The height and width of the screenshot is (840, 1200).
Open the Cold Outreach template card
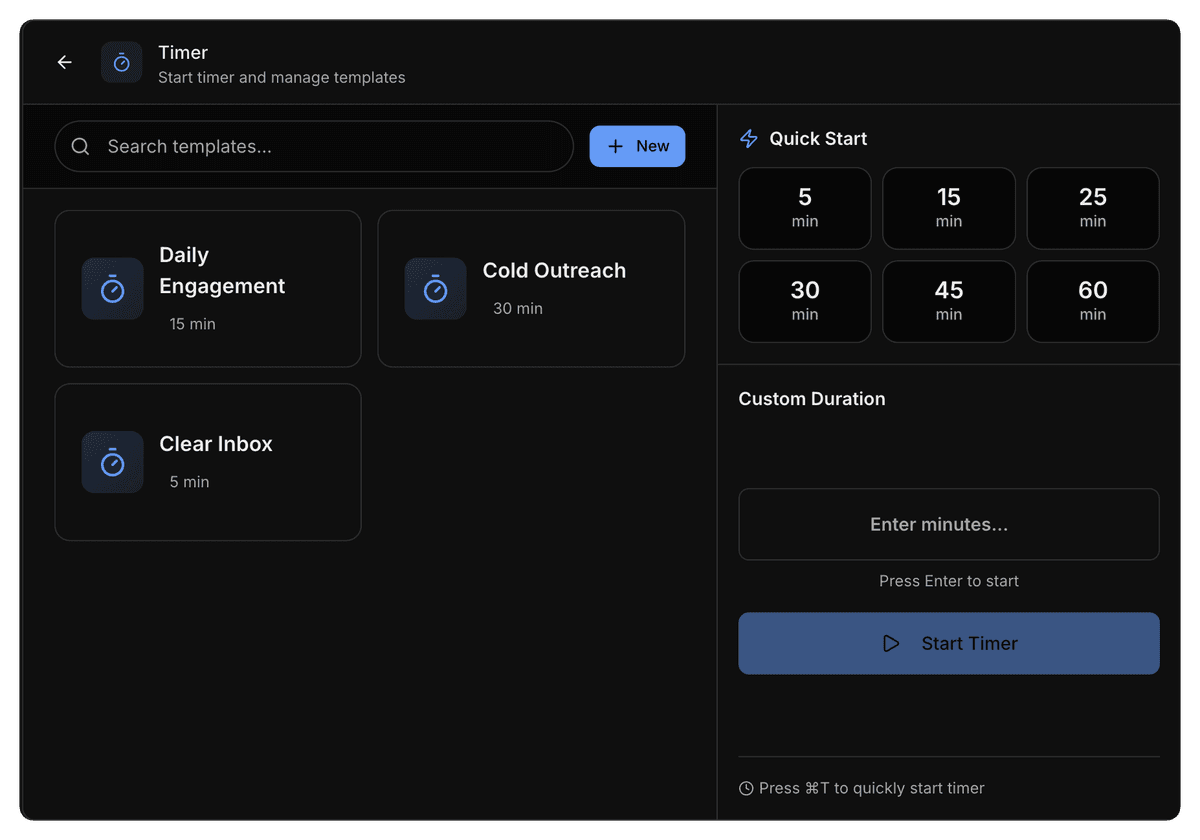click(531, 289)
